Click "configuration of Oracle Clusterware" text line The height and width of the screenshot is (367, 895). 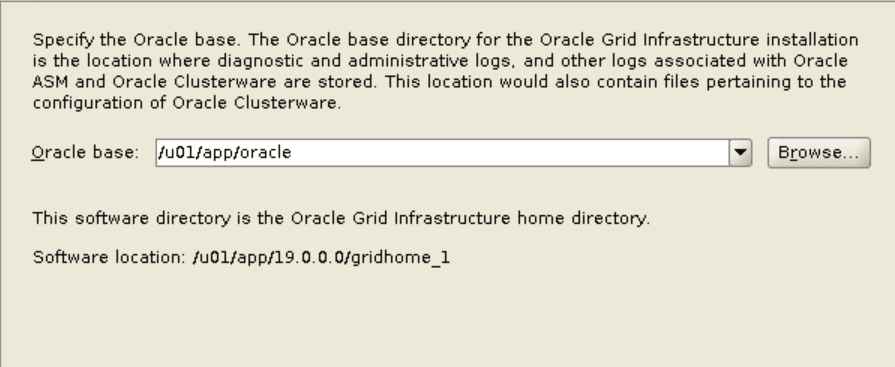(187, 103)
